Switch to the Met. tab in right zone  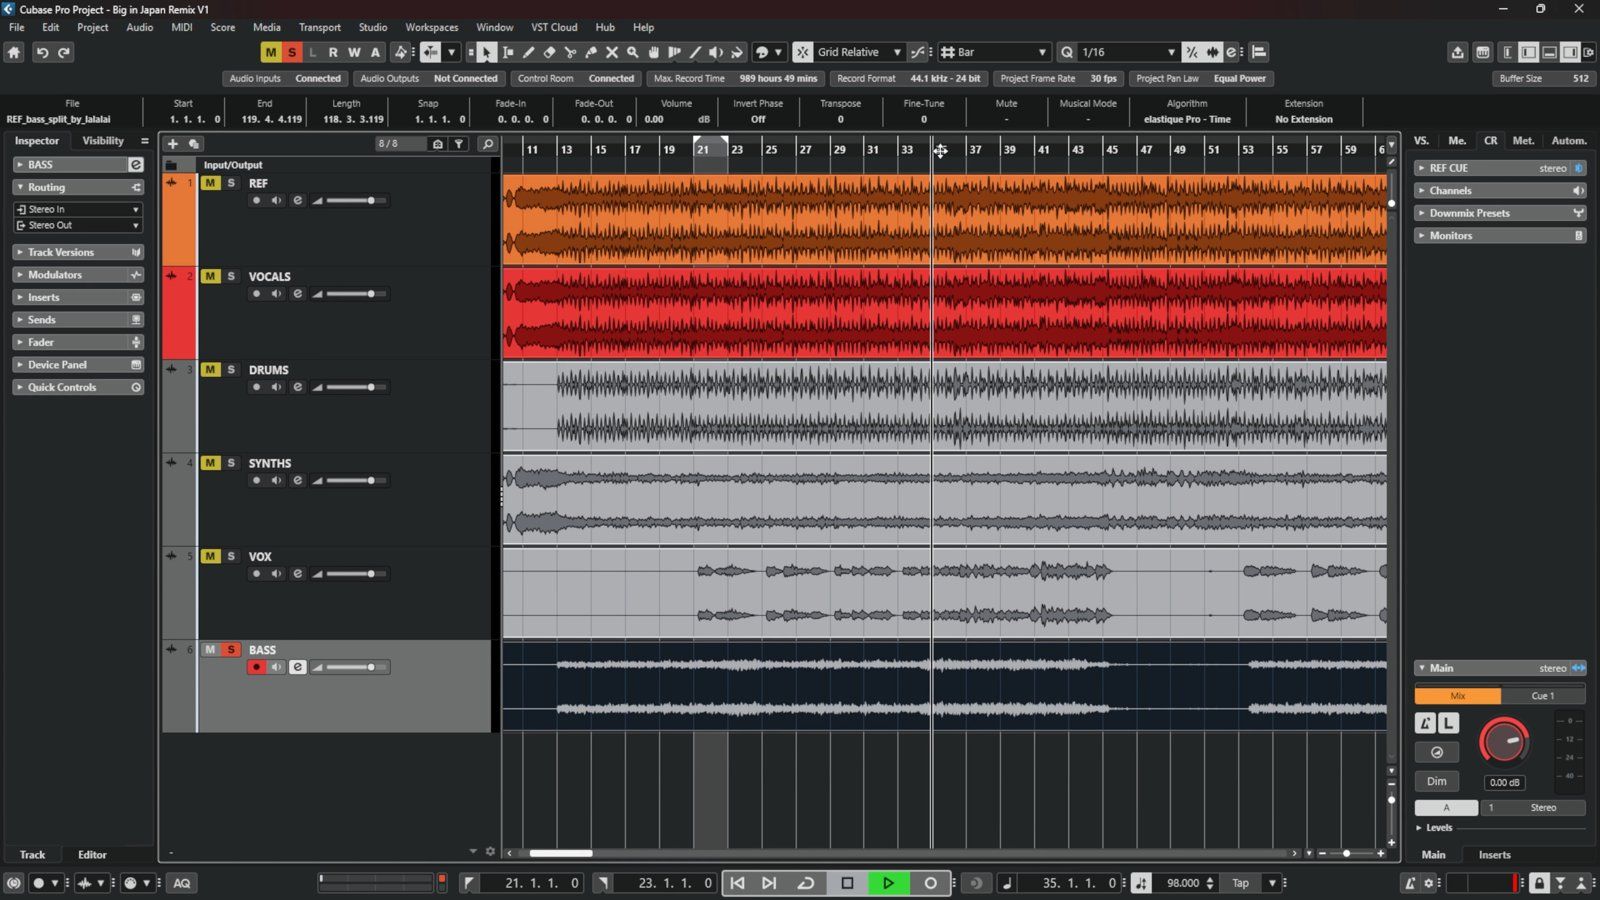pos(1523,141)
